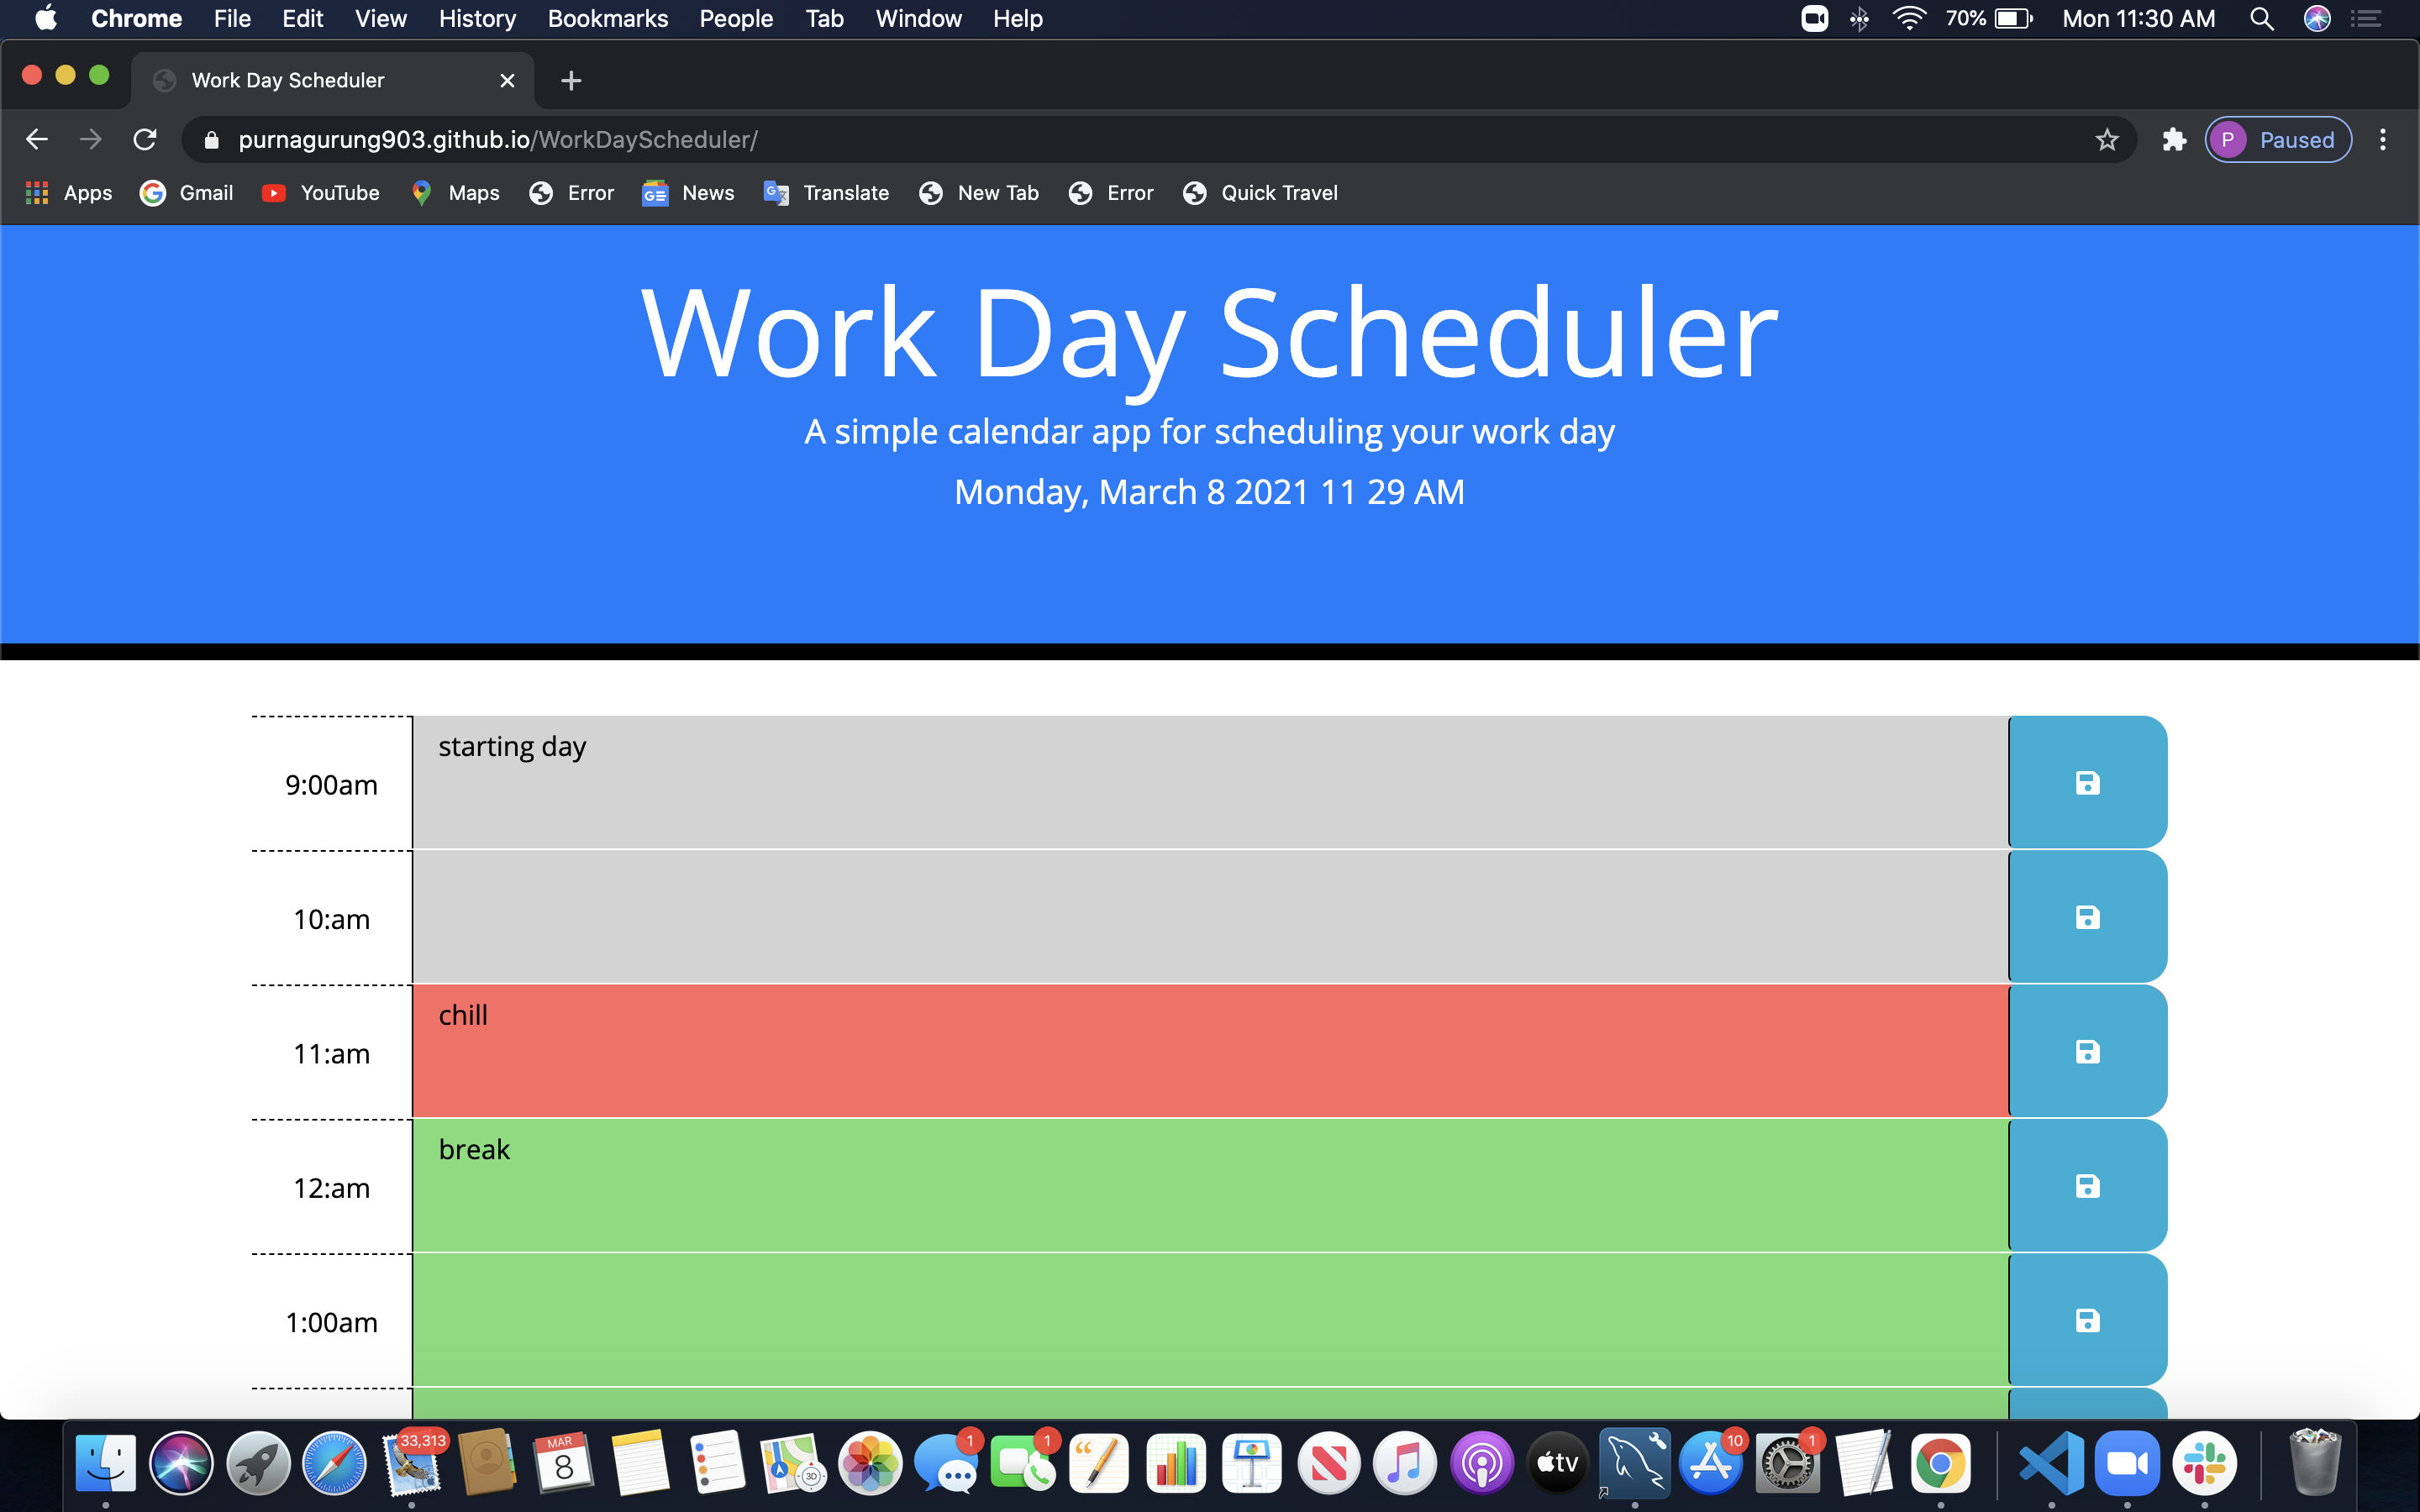Open the Bookmarks menu
This screenshot has width=2420, height=1512.
[x=607, y=18]
